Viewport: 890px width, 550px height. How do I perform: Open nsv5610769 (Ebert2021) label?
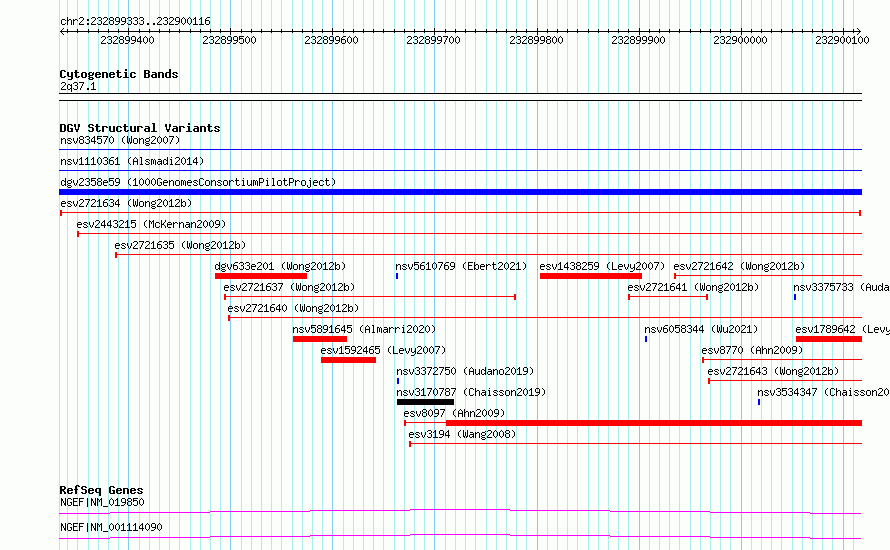[x=461, y=266]
